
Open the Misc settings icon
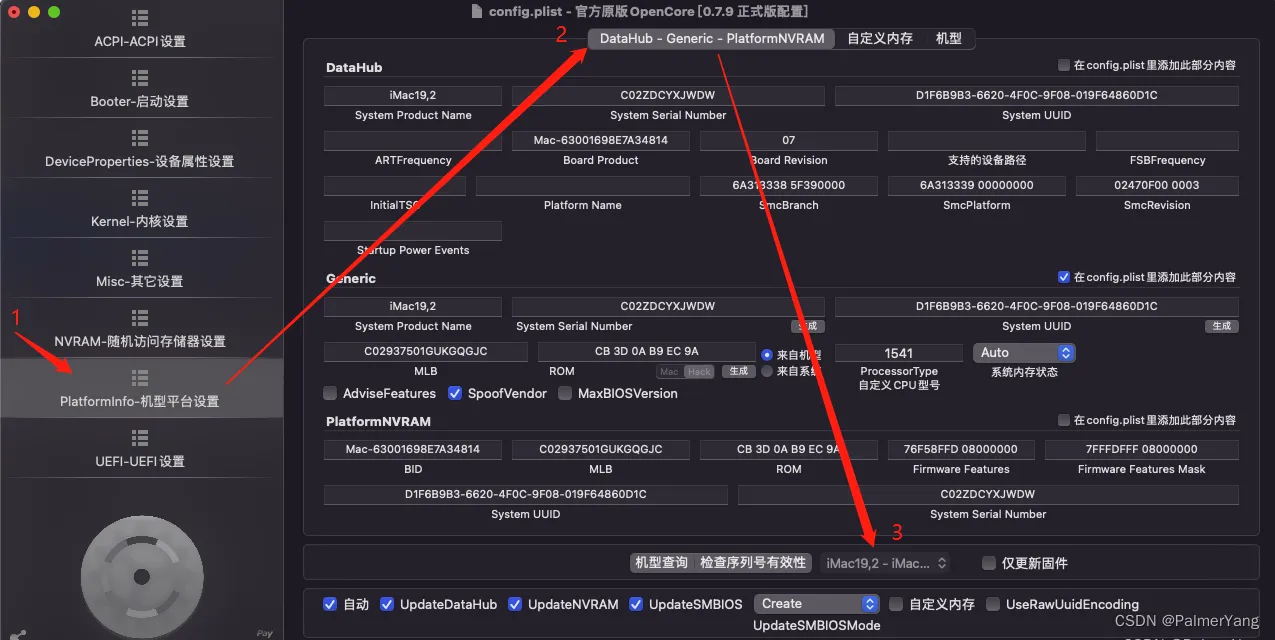coord(140,258)
